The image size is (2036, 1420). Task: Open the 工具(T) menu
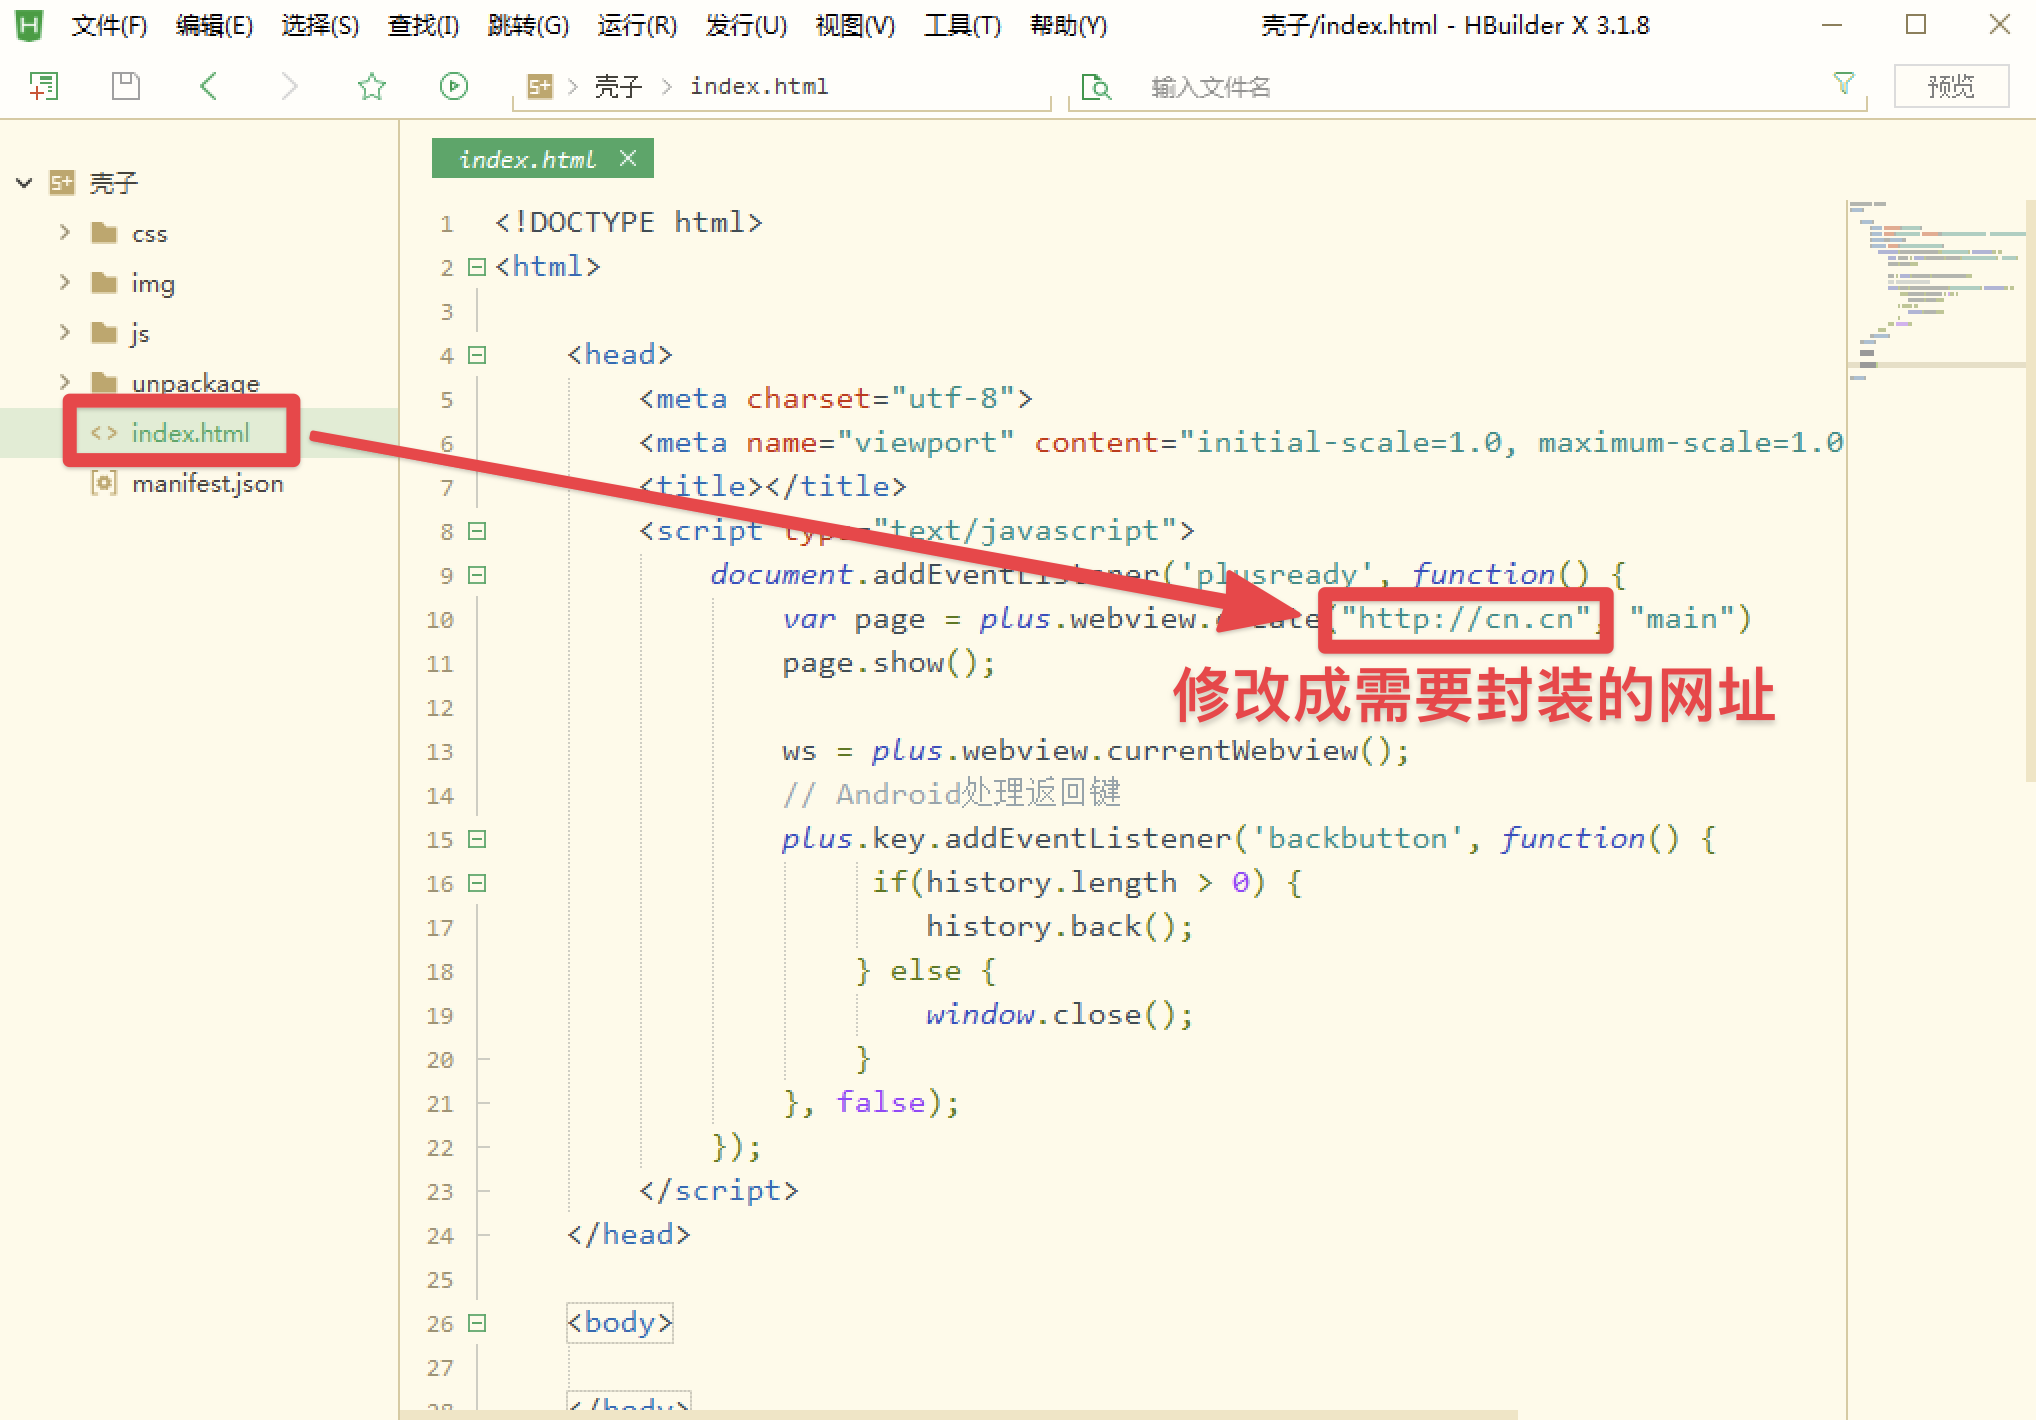(961, 25)
